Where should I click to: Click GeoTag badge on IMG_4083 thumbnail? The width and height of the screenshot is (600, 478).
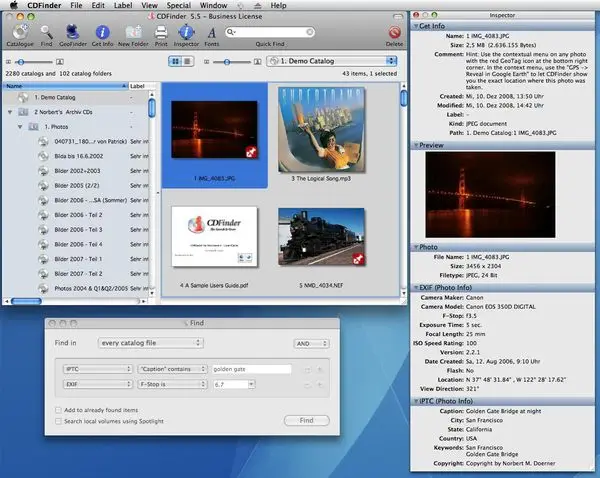coord(251,152)
